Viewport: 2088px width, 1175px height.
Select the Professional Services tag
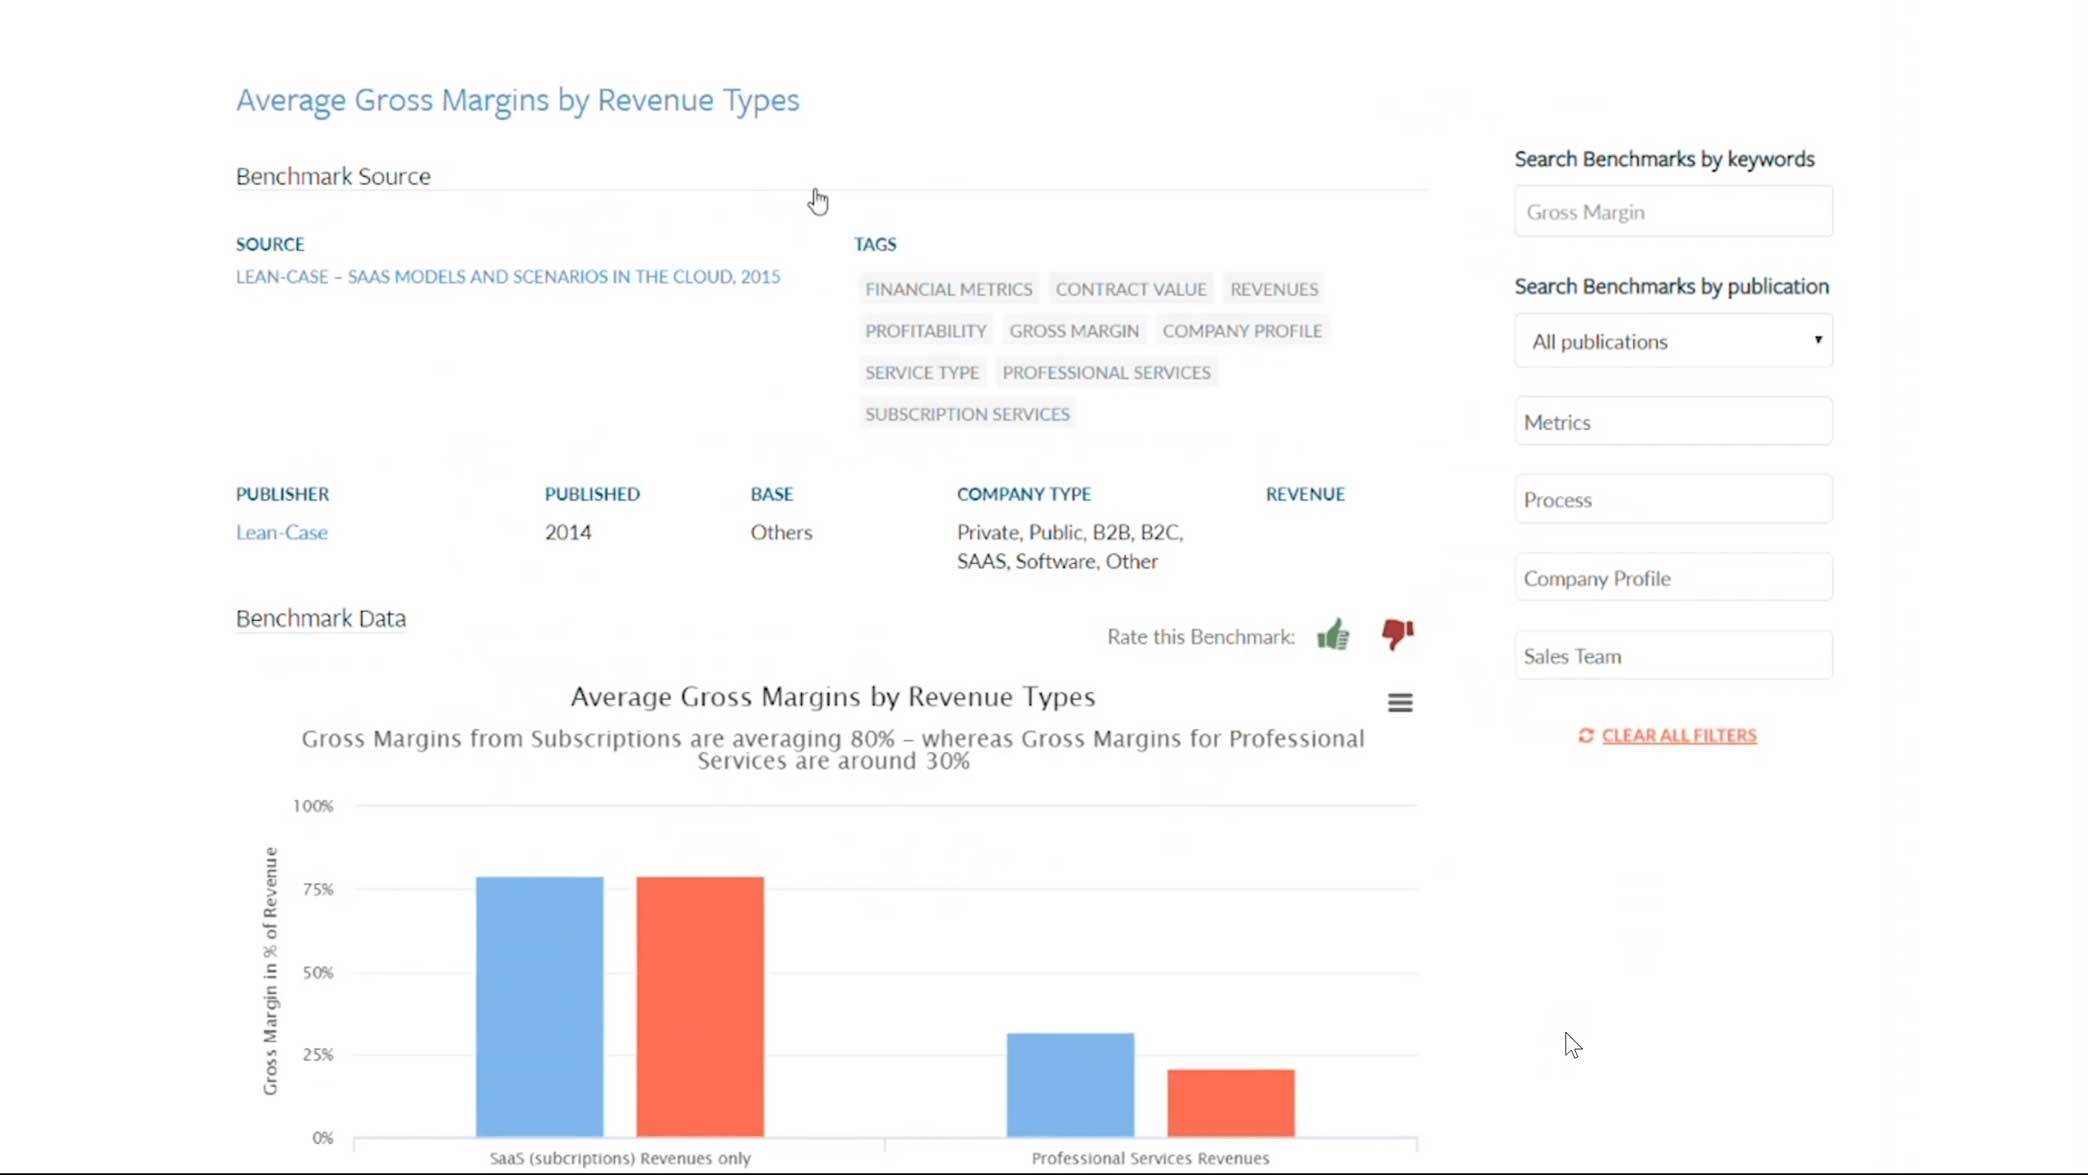(x=1106, y=372)
